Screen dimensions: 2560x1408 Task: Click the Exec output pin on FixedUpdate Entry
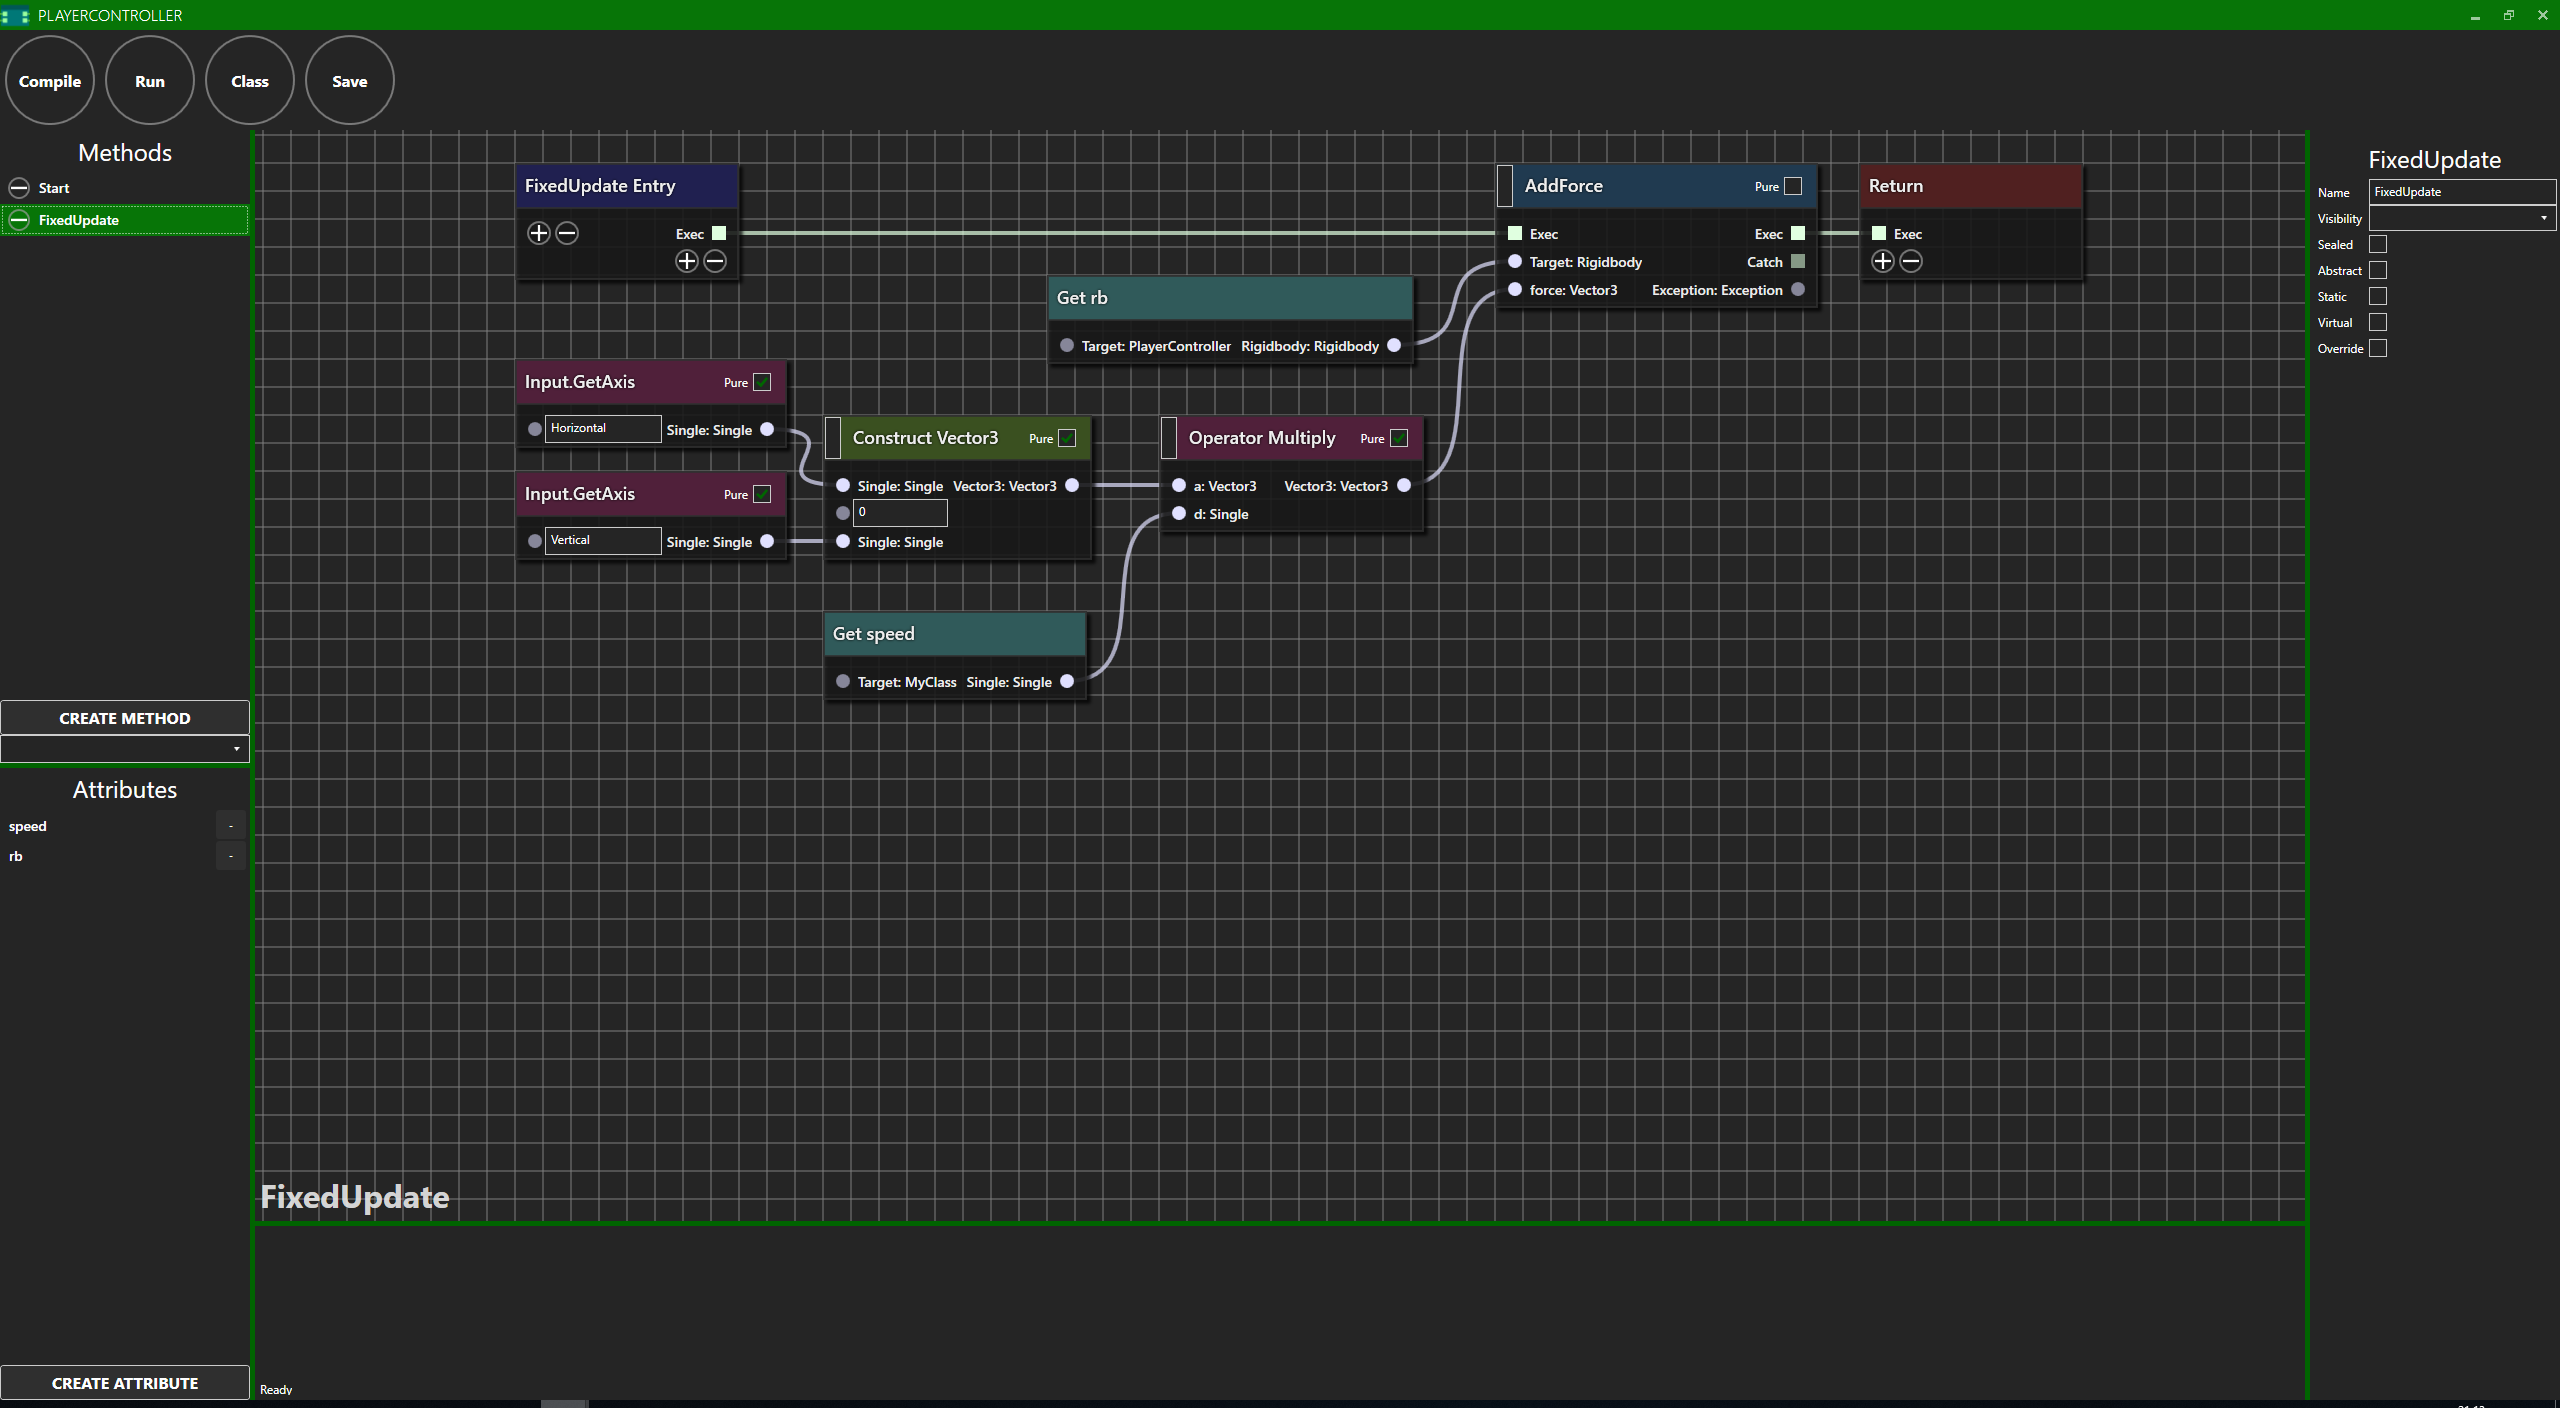coord(719,233)
